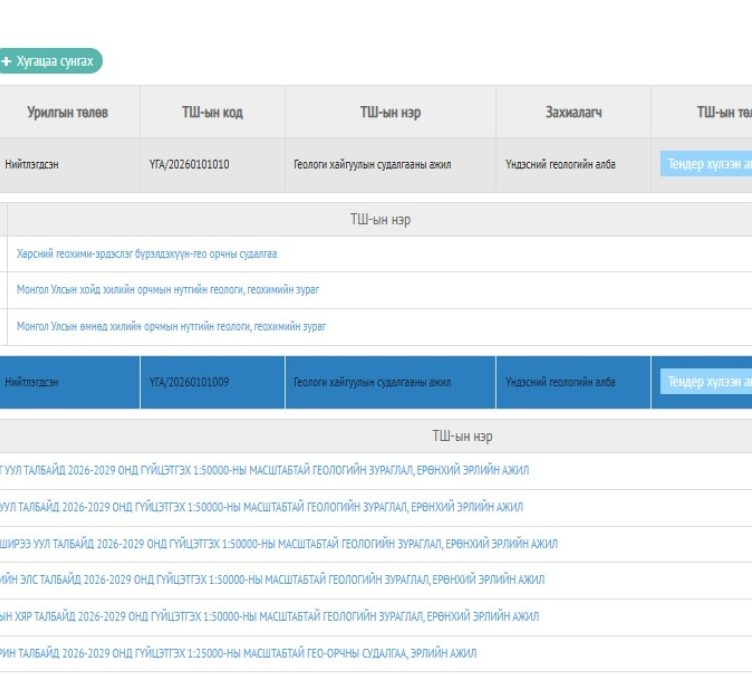
Task: Expand the first Нийтлэгдсэн row status cell
Action: (x=32, y=165)
